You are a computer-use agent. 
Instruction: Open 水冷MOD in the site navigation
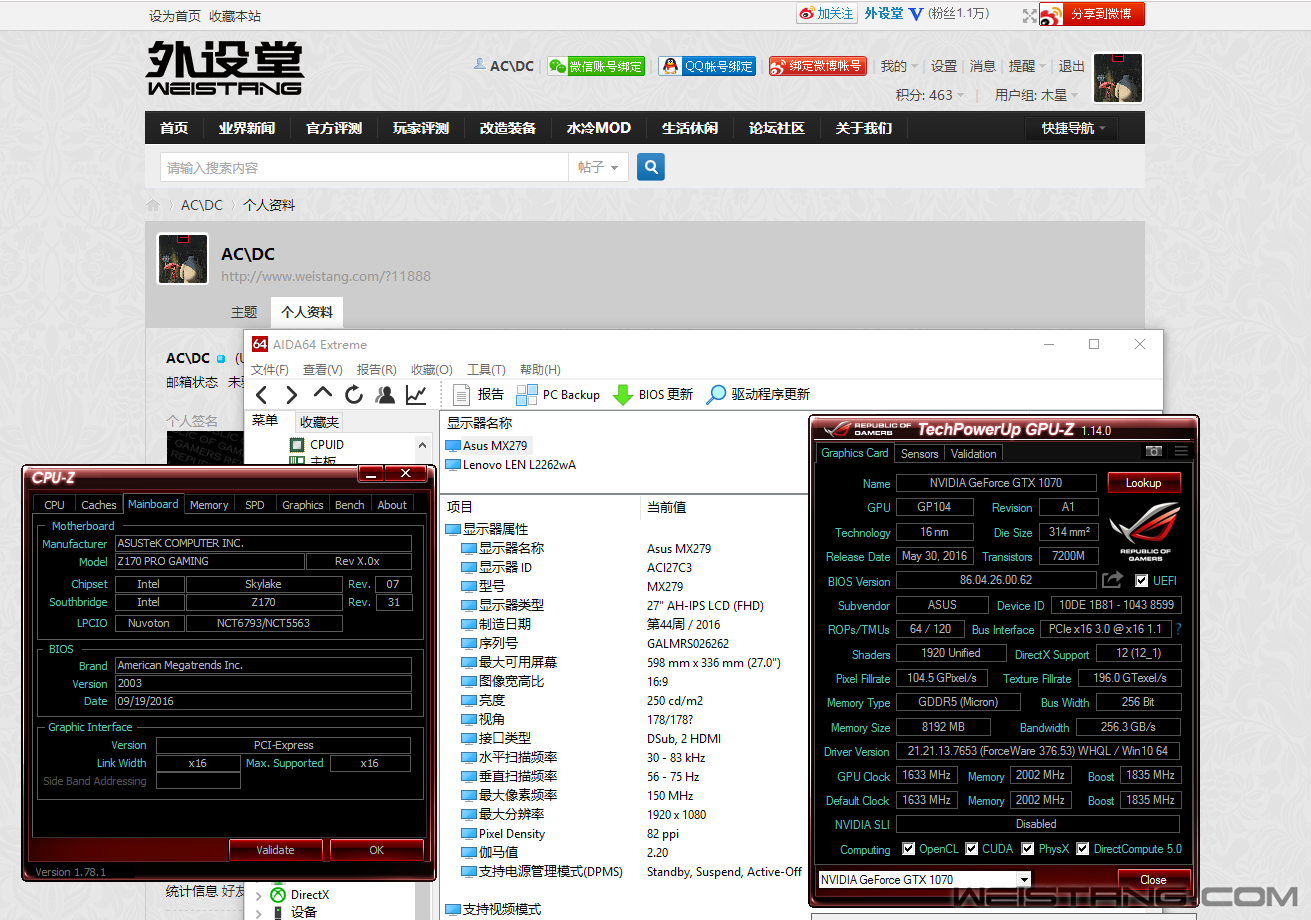coord(599,128)
